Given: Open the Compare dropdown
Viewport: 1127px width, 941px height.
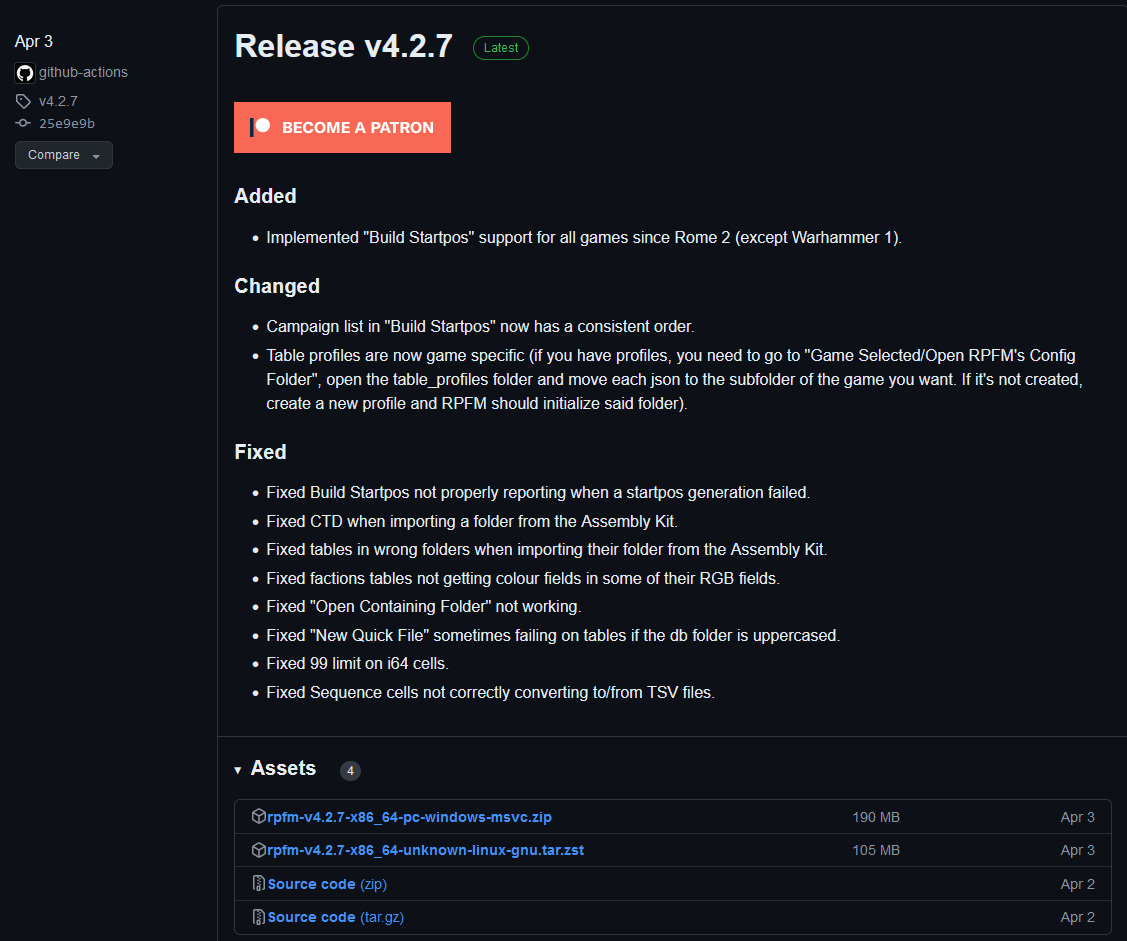Looking at the screenshot, I should (x=64, y=155).
